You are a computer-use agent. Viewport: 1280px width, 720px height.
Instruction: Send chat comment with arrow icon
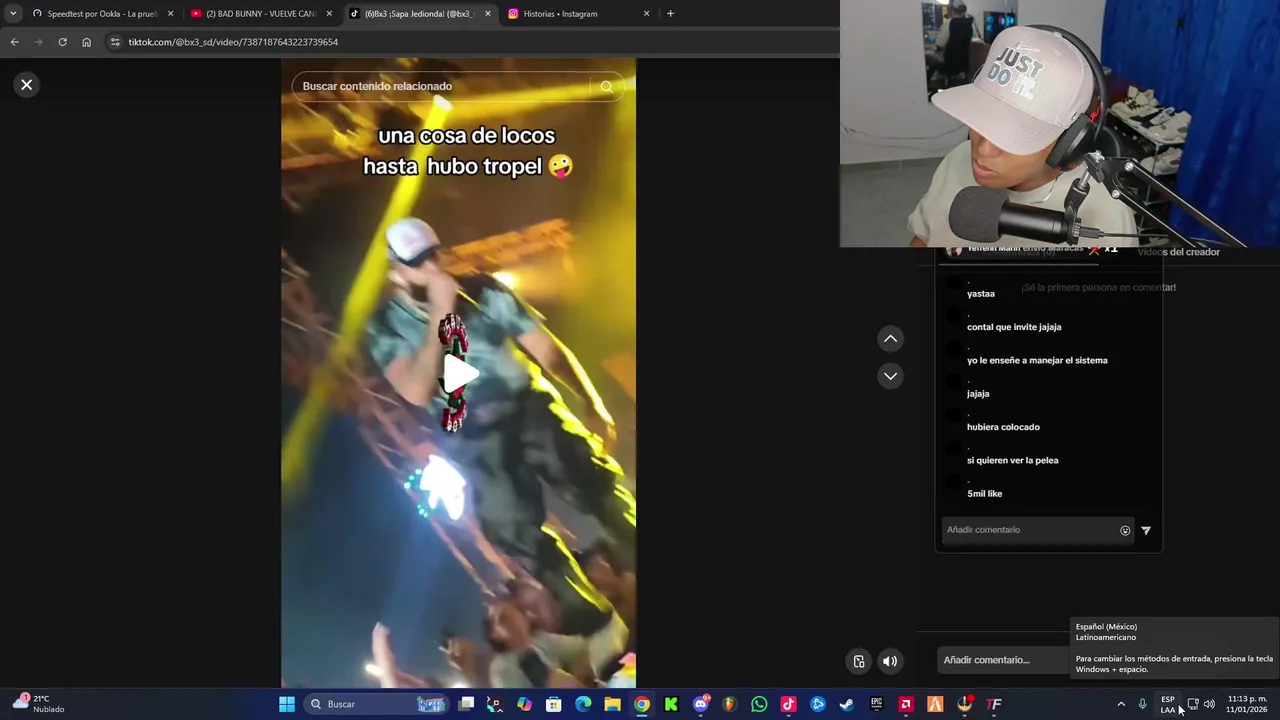(x=1146, y=531)
